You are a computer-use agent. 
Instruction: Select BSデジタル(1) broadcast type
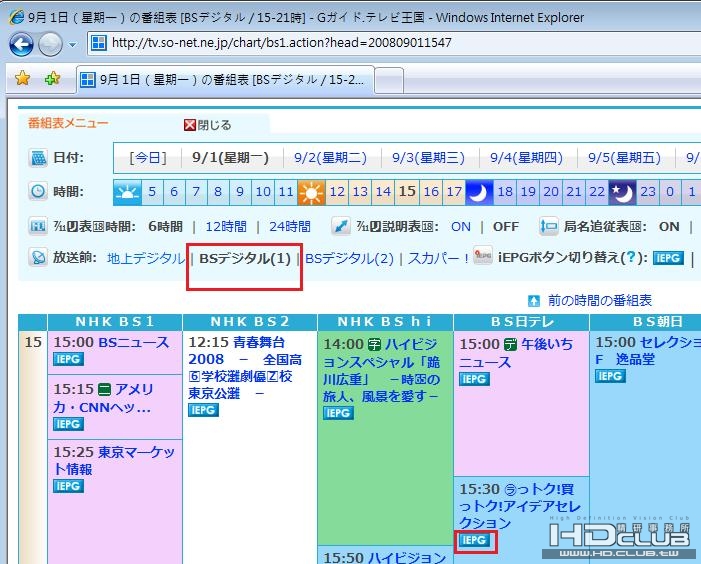click(245, 258)
